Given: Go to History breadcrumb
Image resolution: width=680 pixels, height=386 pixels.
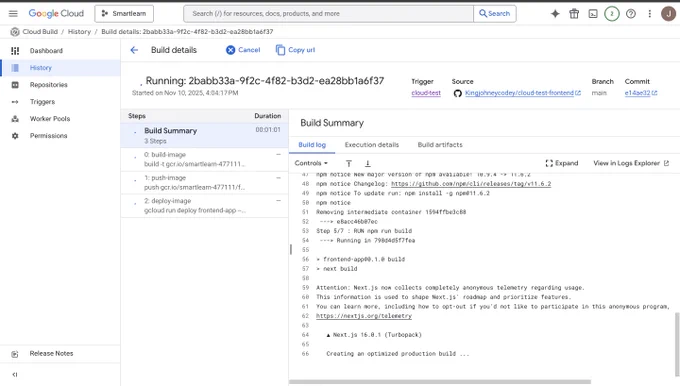Looking at the screenshot, I should click(79, 32).
